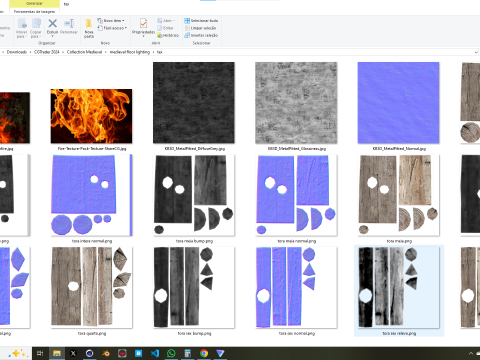Select the KB3D_MetalPitted_Glossiness grey thumbnail

[x=296, y=103]
